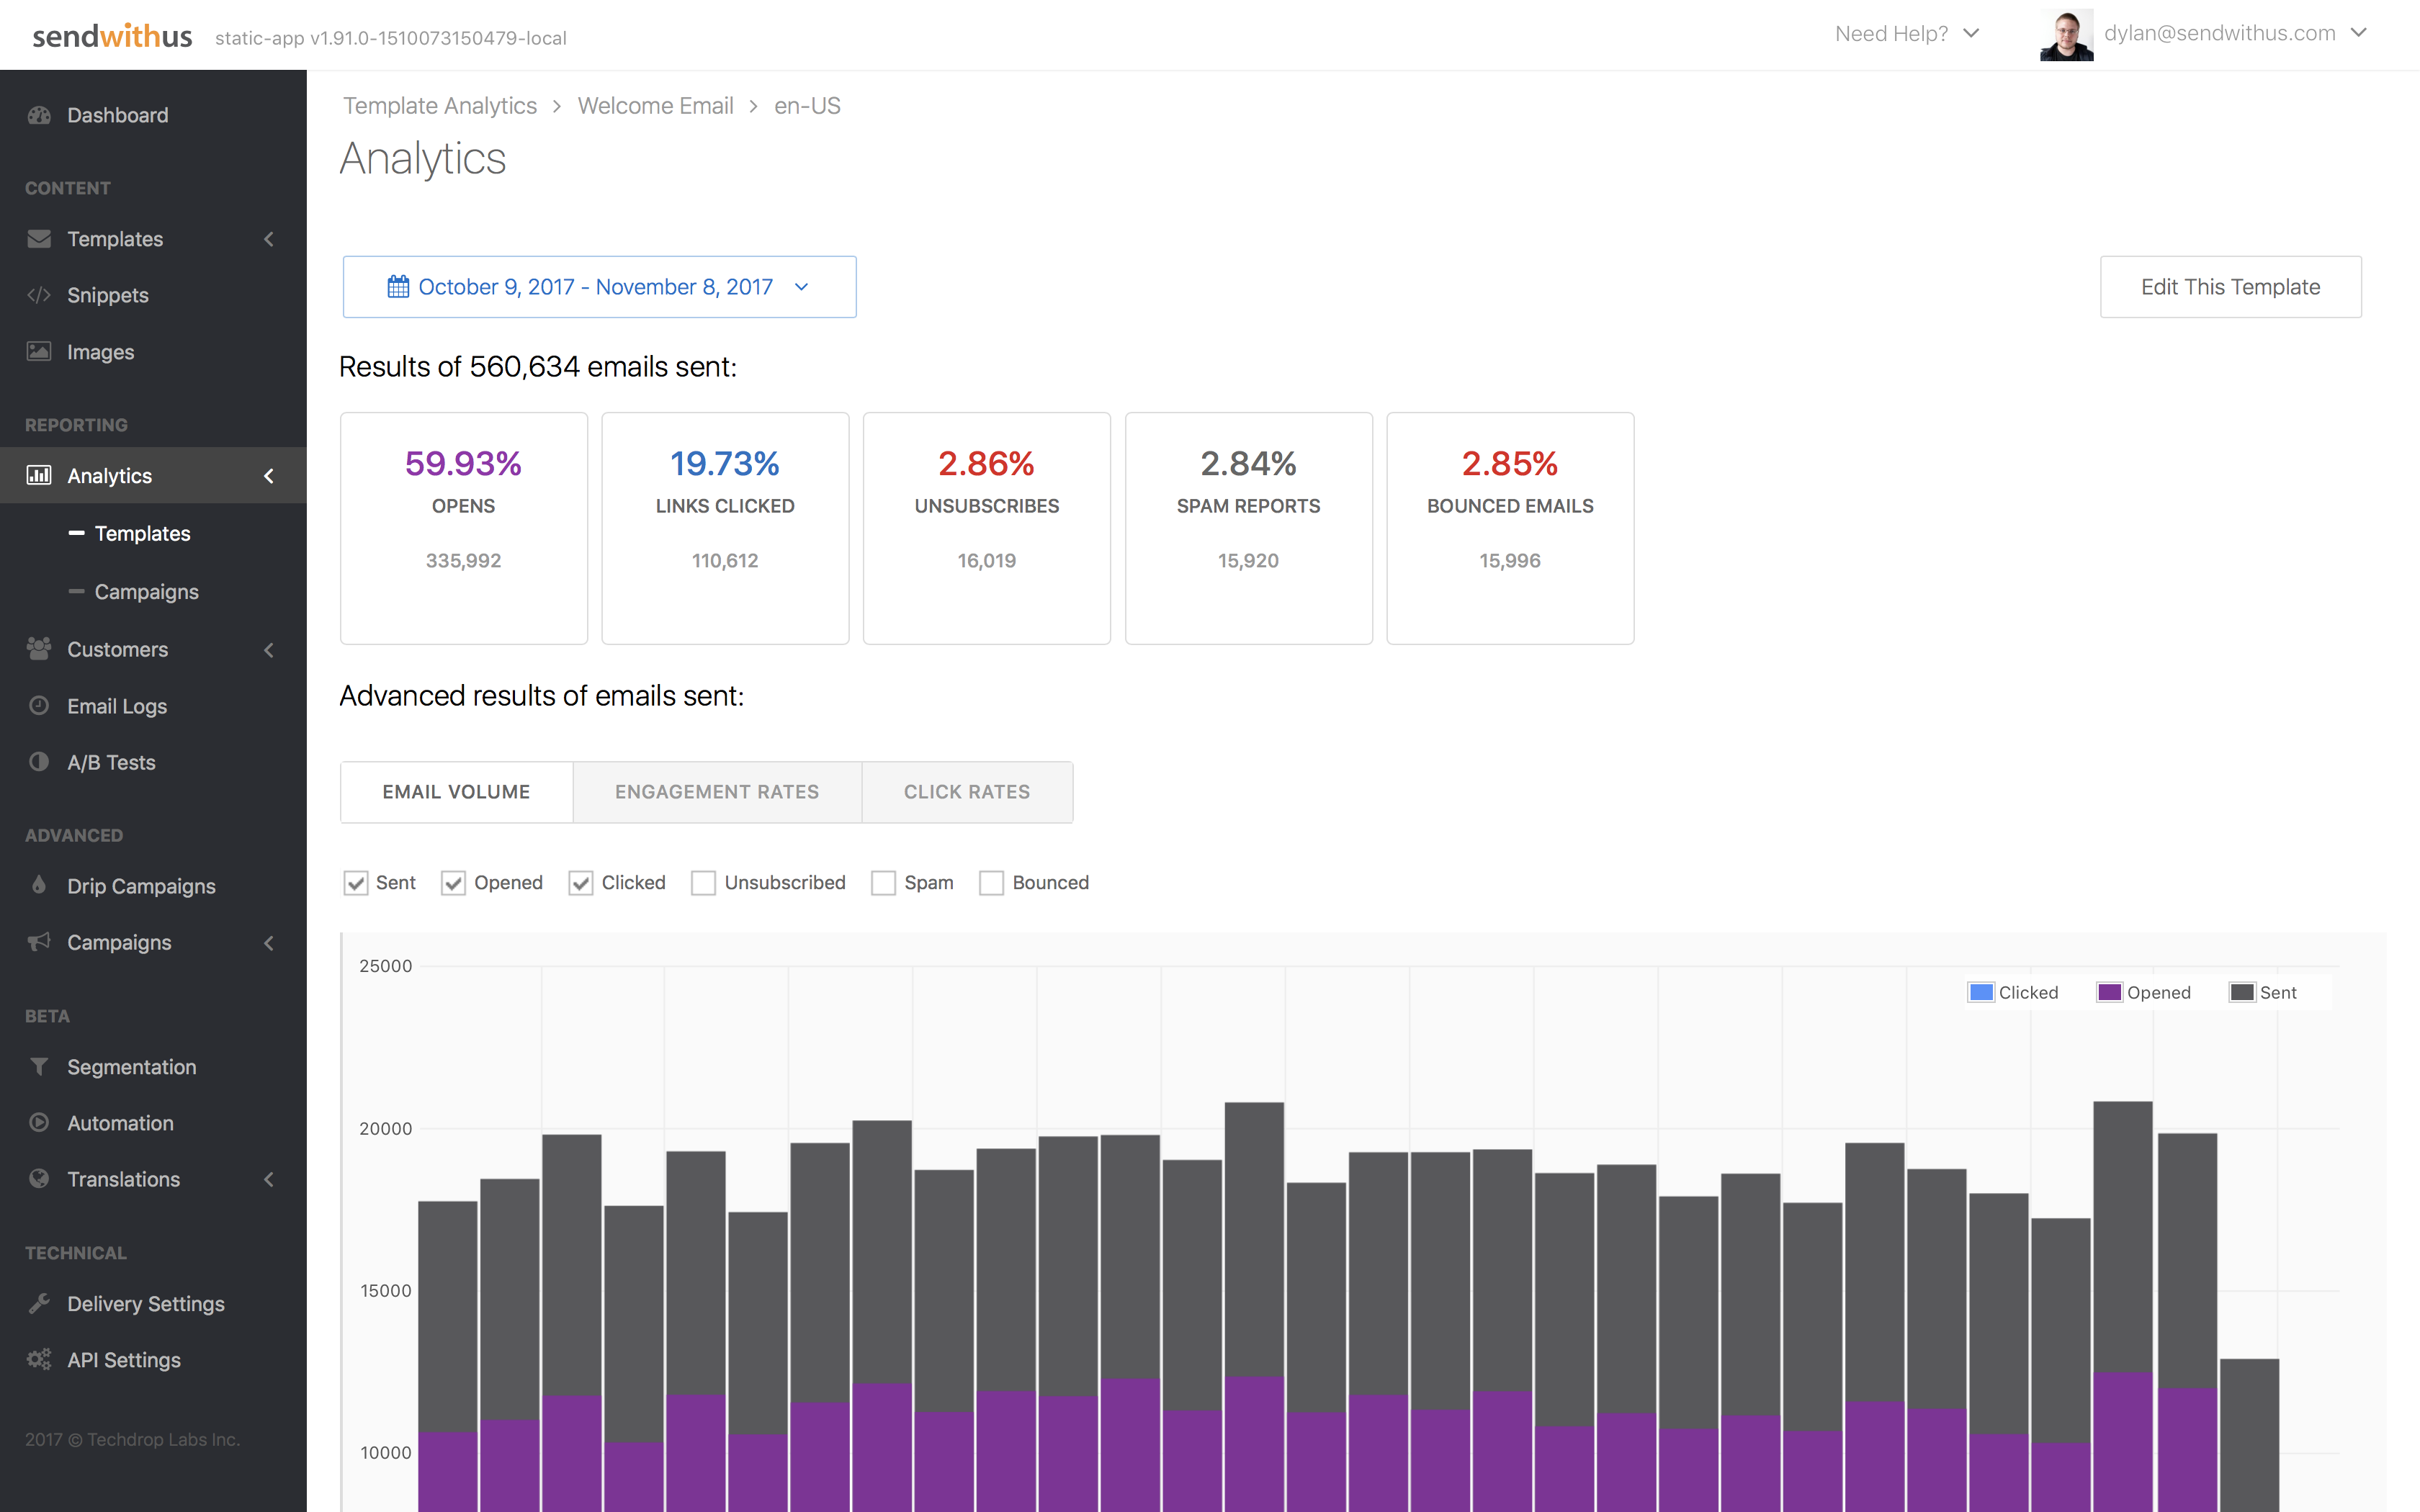
Task: Open the Welcome Email breadcrumb link
Action: [655, 106]
